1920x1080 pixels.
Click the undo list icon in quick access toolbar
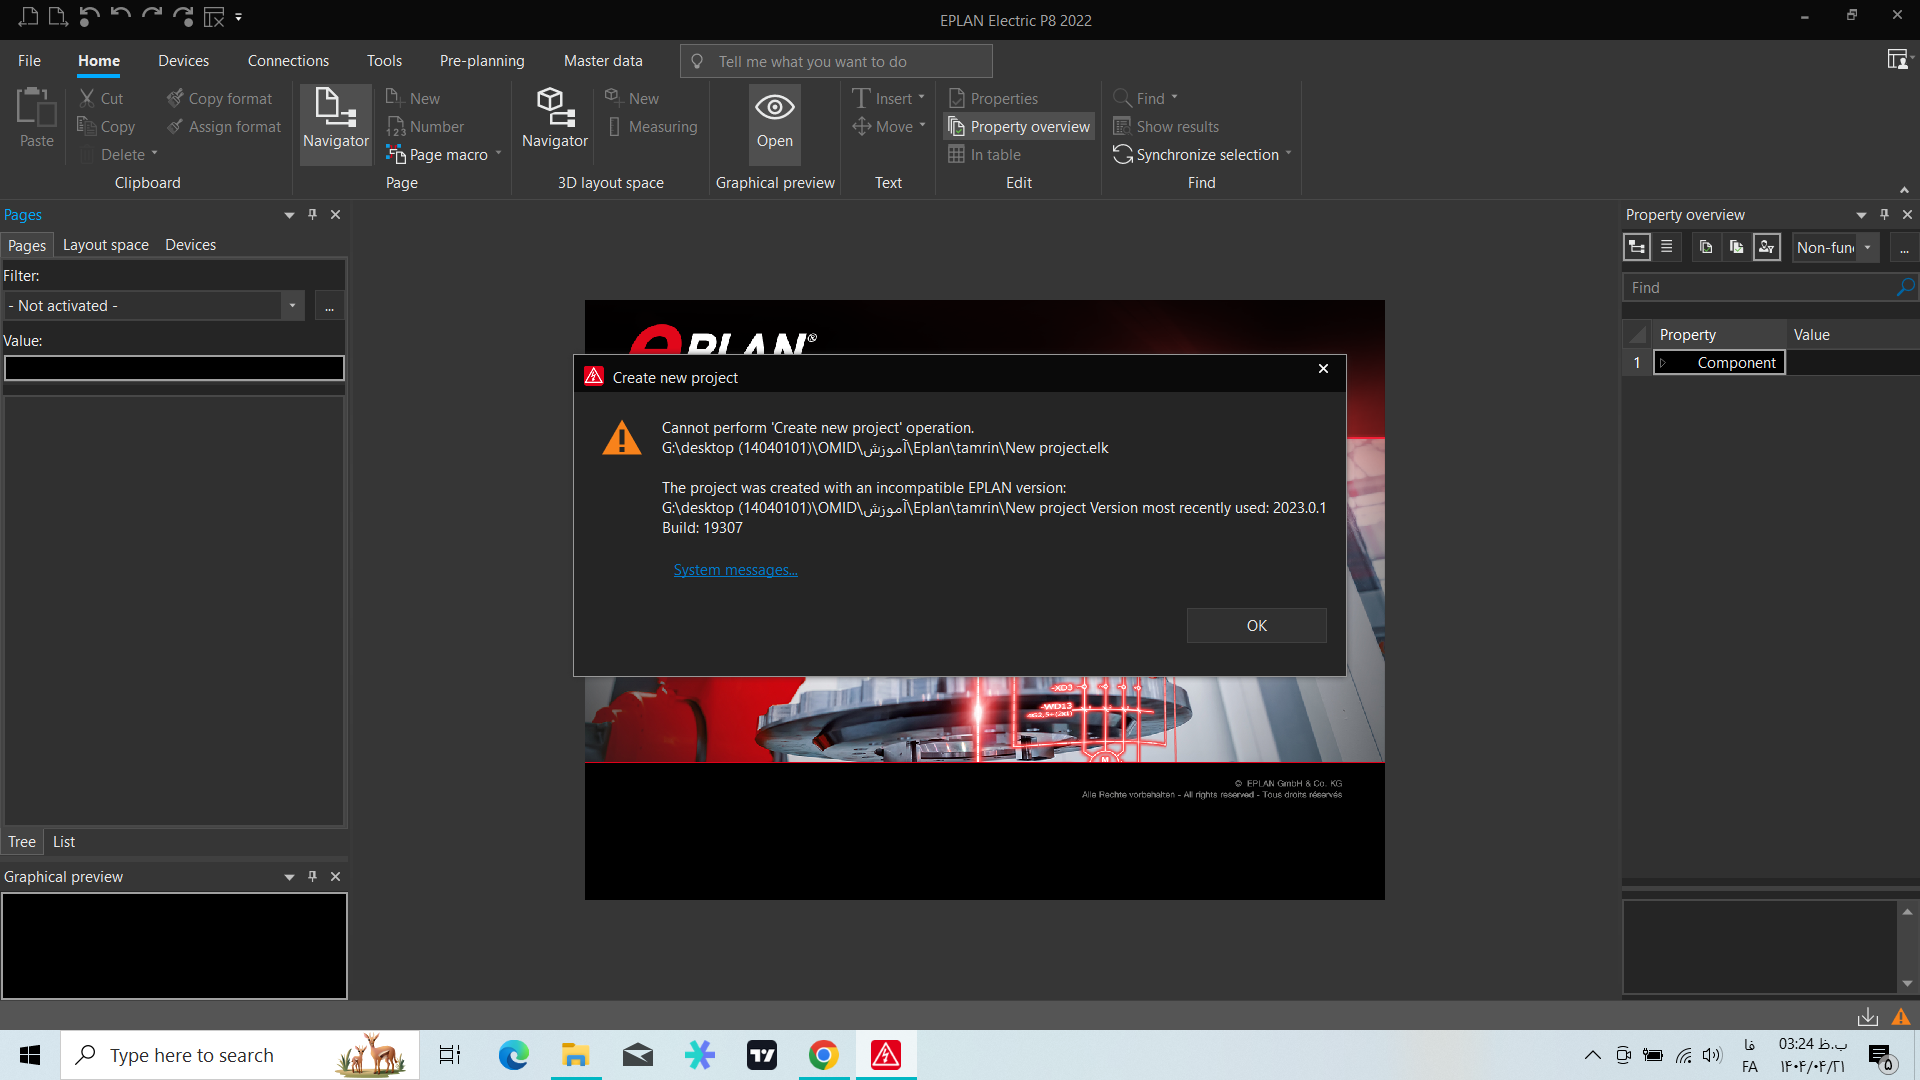[88, 16]
